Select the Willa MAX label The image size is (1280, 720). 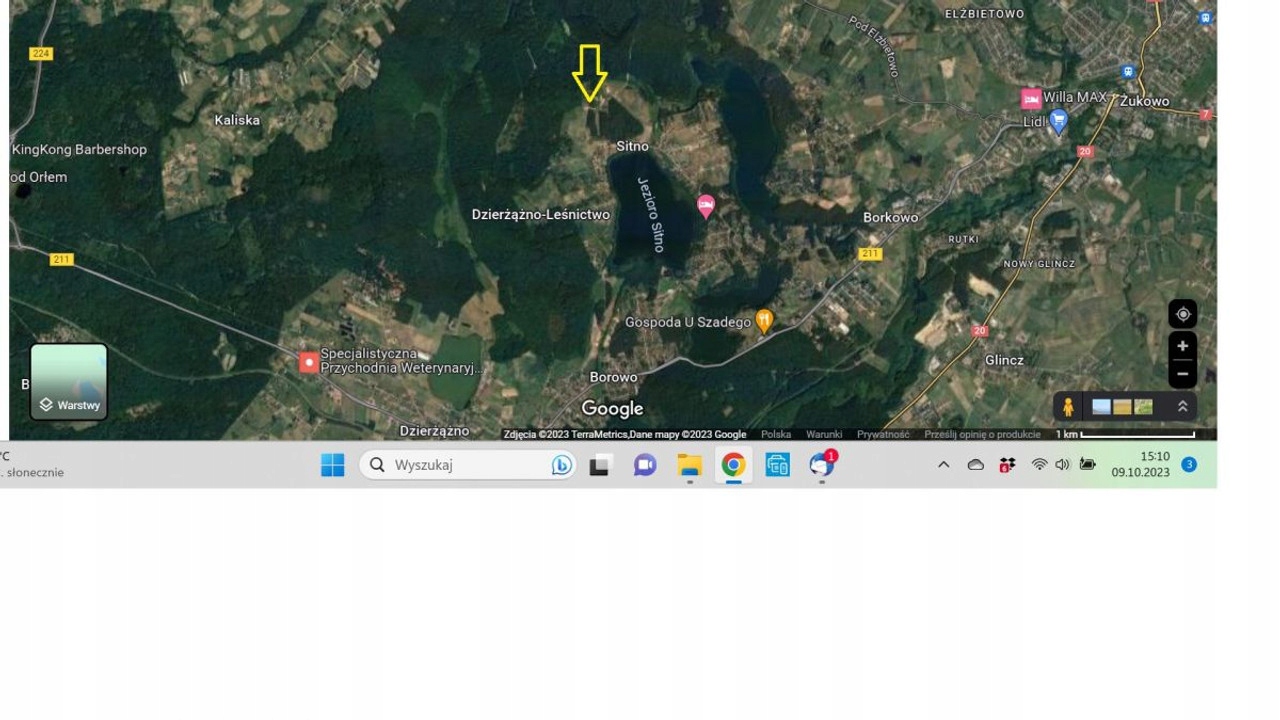coord(1075,98)
